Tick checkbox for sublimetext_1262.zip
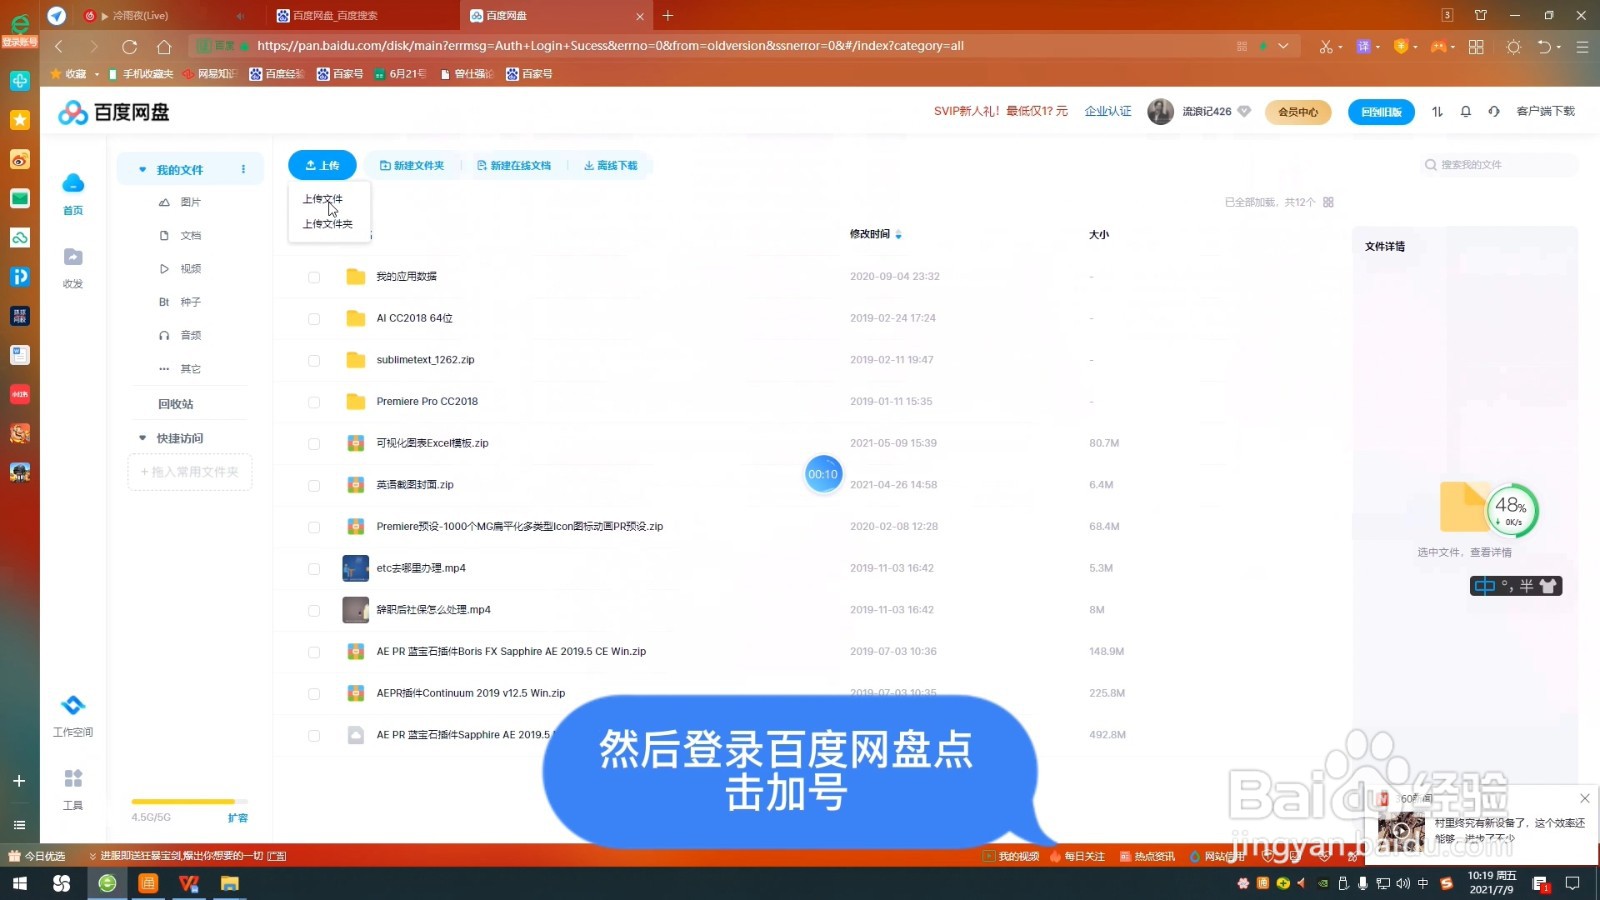 [314, 361]
